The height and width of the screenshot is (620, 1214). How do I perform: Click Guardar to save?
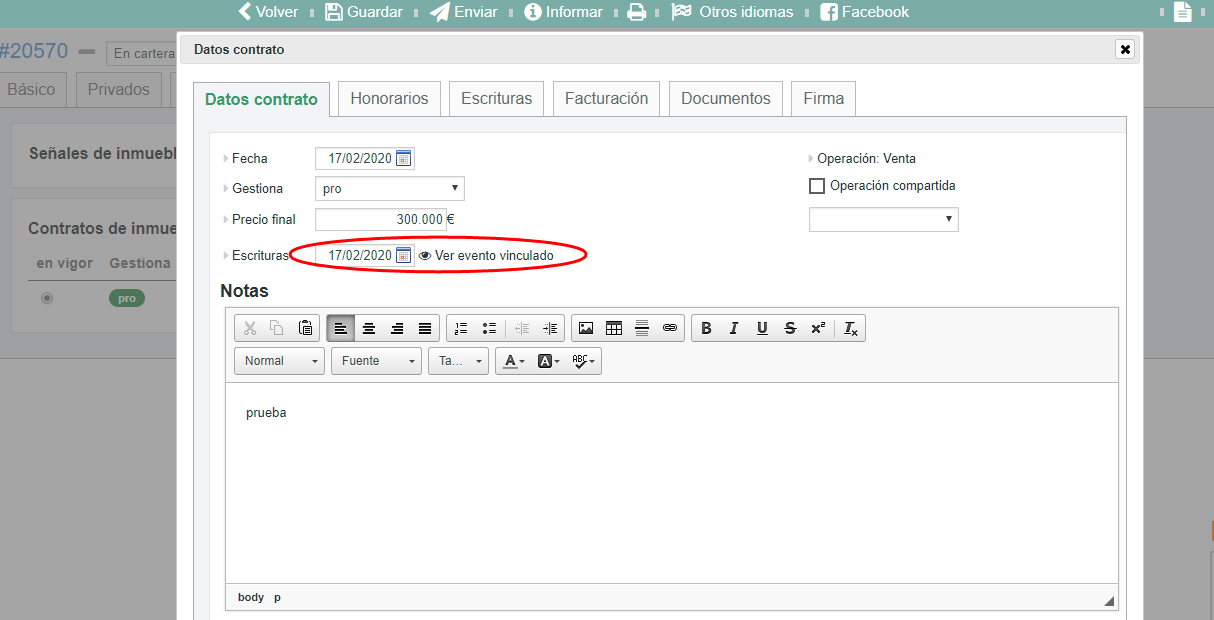(364, 12)
